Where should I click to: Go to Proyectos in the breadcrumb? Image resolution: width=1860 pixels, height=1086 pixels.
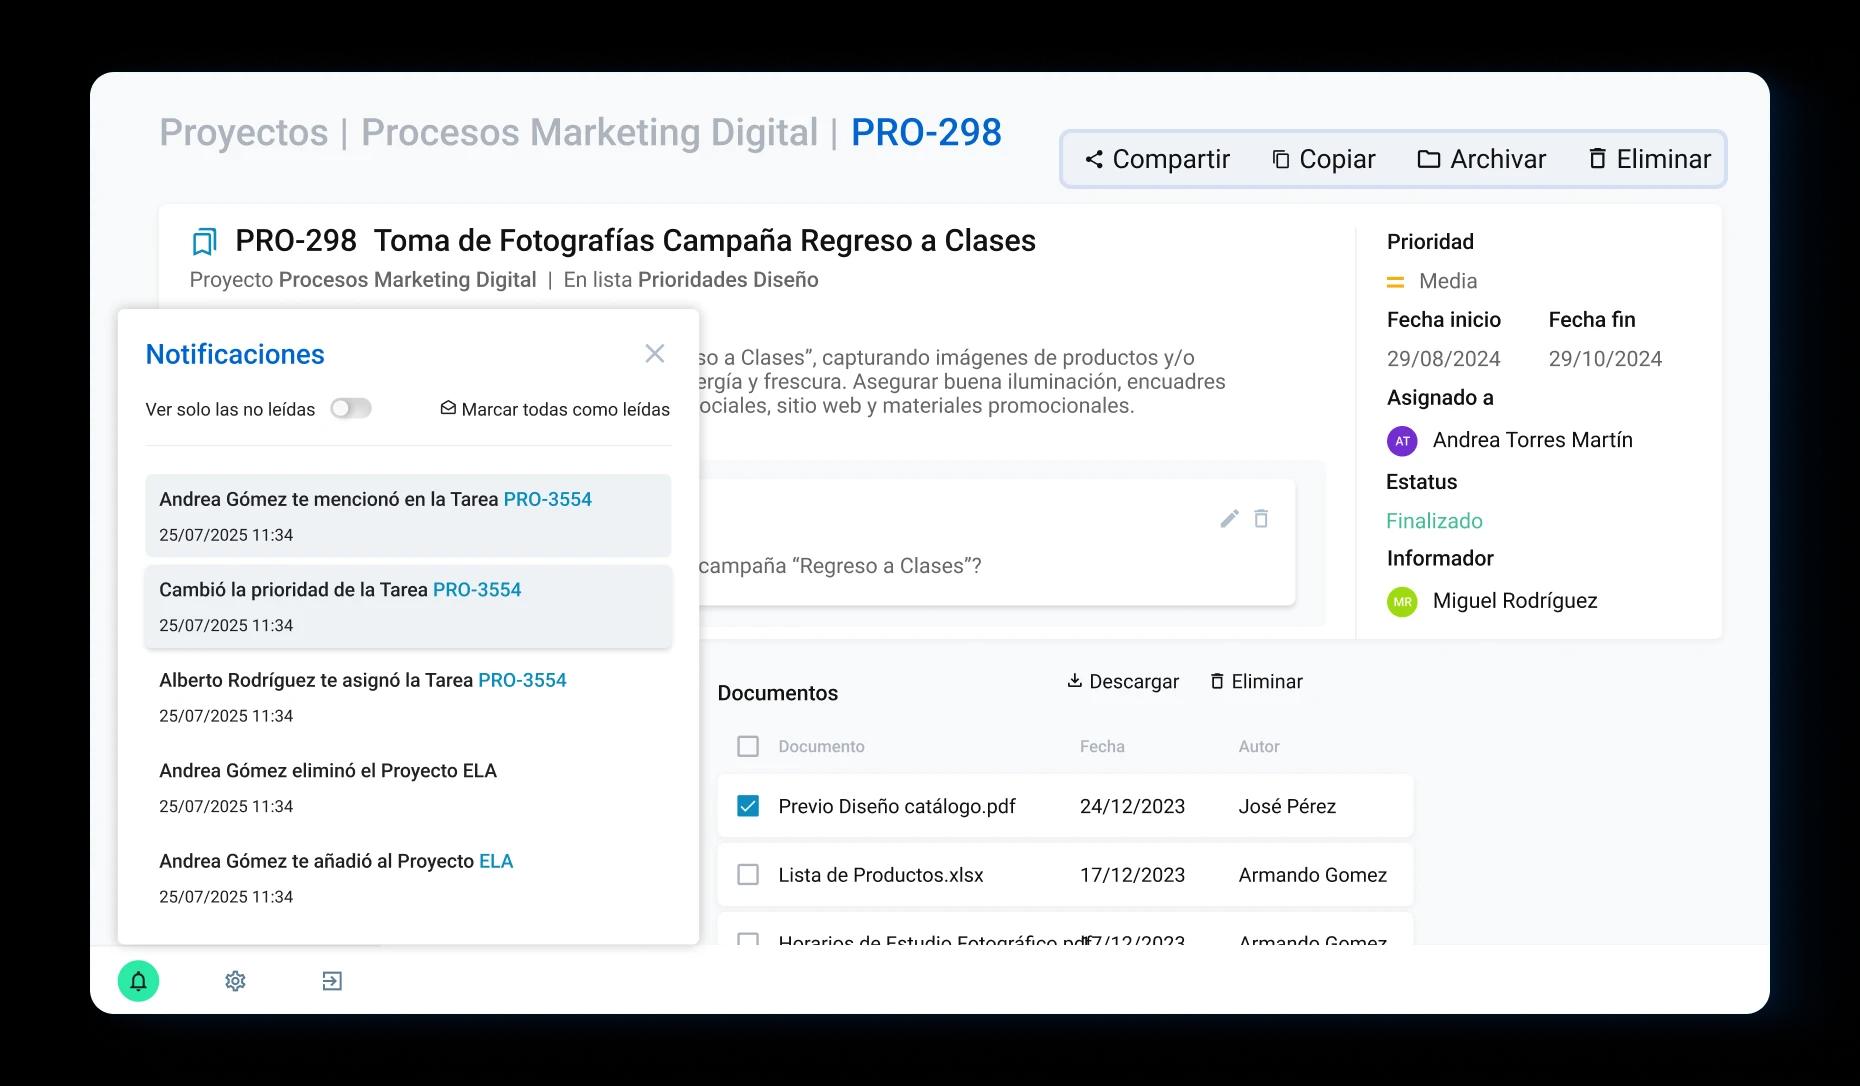point(244,133)
